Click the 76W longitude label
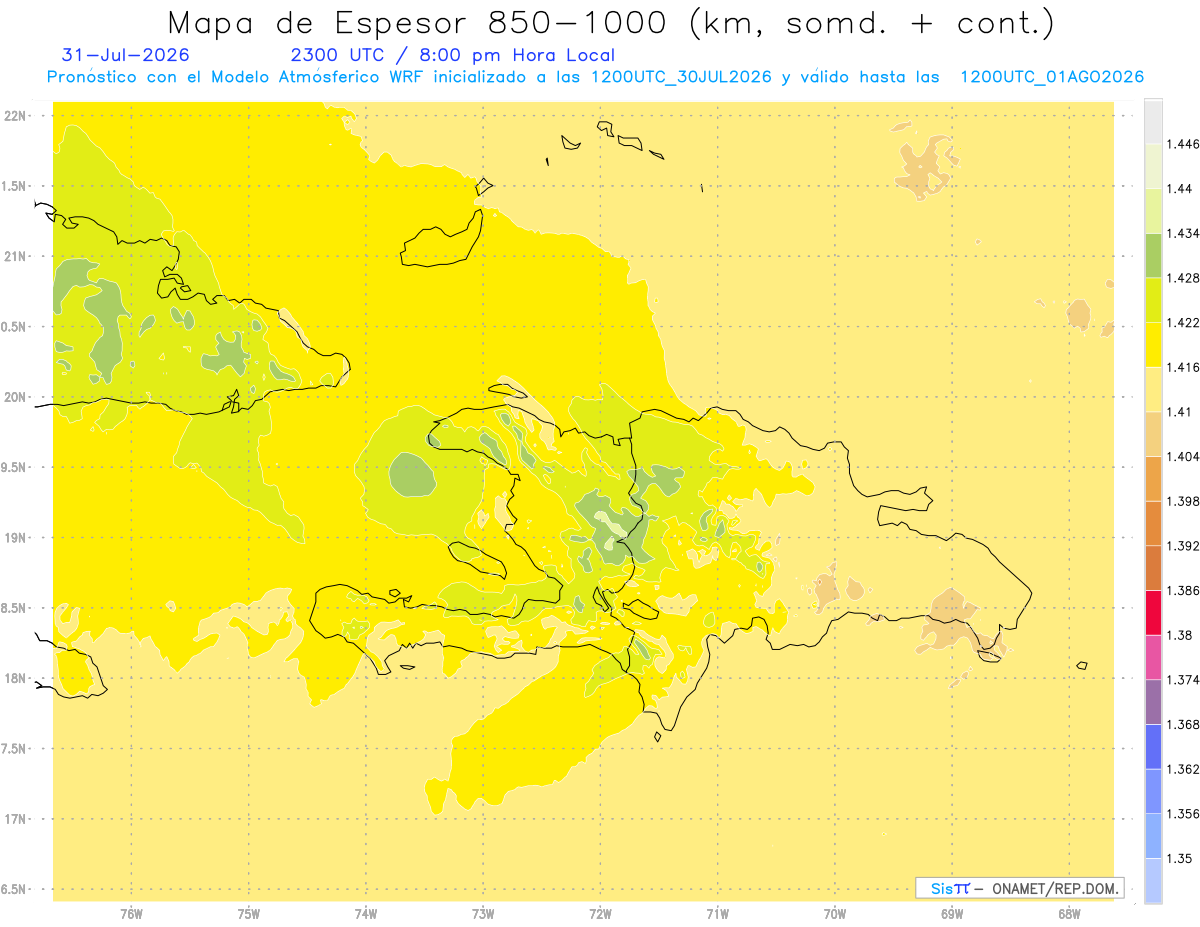Image resolution: width=1200 pixels, height=927 pixels. (x=131, y=913)
